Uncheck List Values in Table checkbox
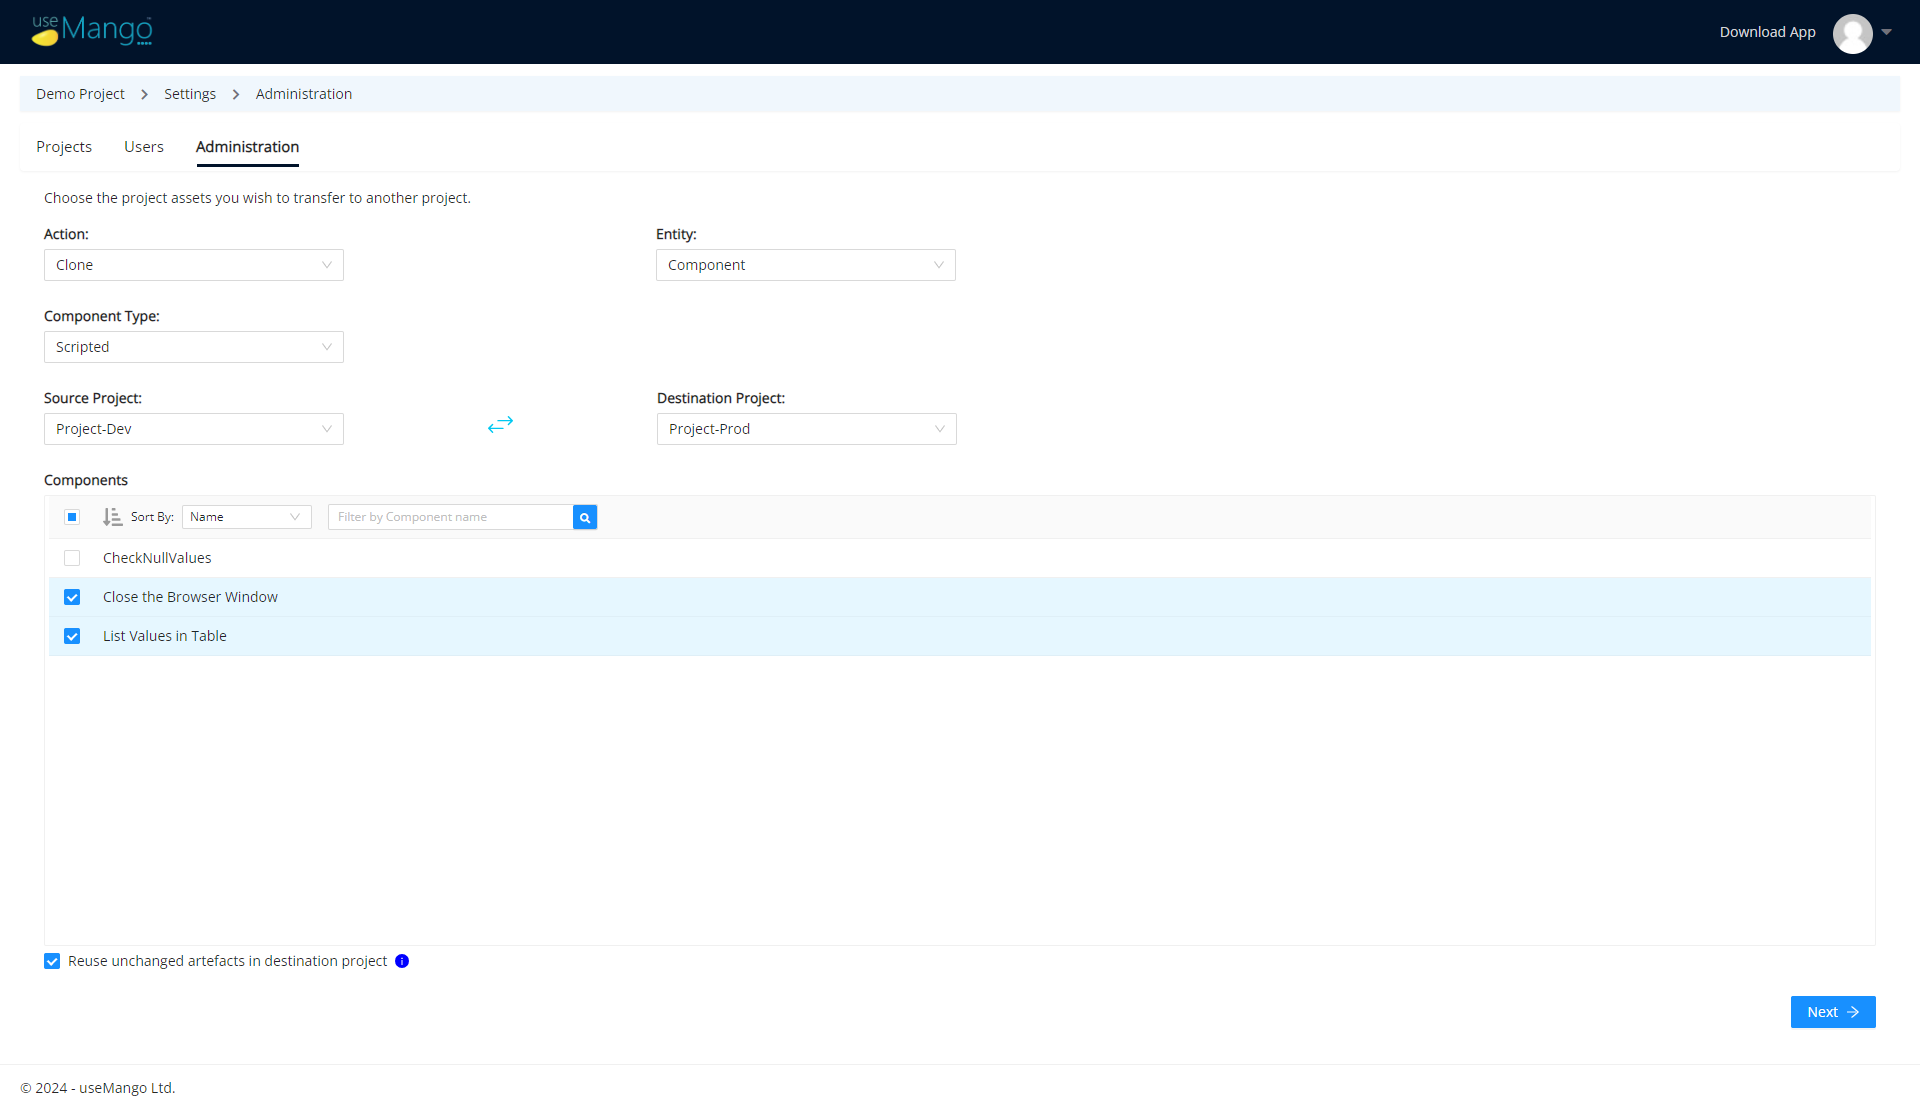1920x1104 pixels. [72, 636]
